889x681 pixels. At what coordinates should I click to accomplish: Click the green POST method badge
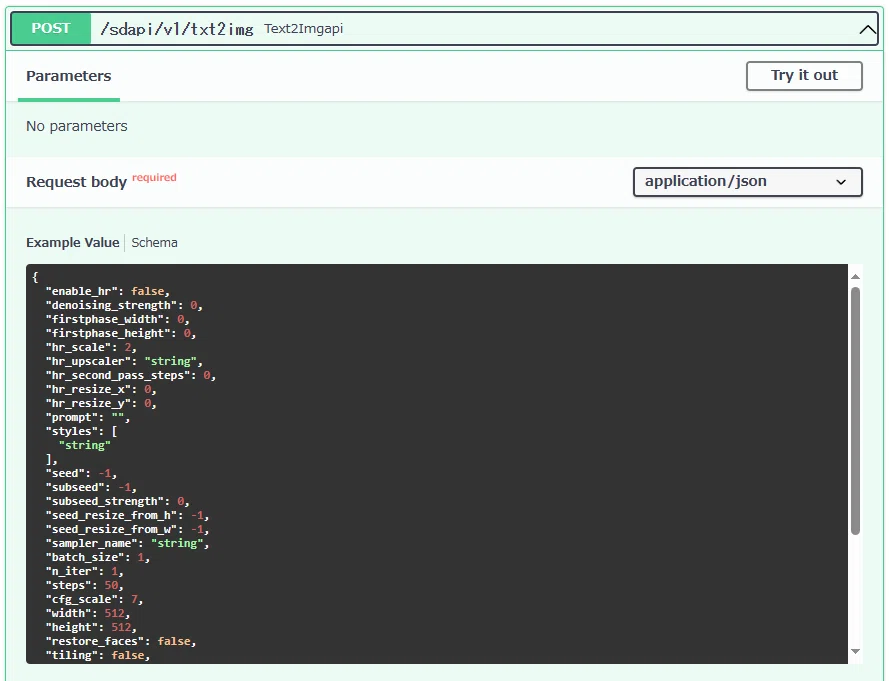(x=51, y=28)
